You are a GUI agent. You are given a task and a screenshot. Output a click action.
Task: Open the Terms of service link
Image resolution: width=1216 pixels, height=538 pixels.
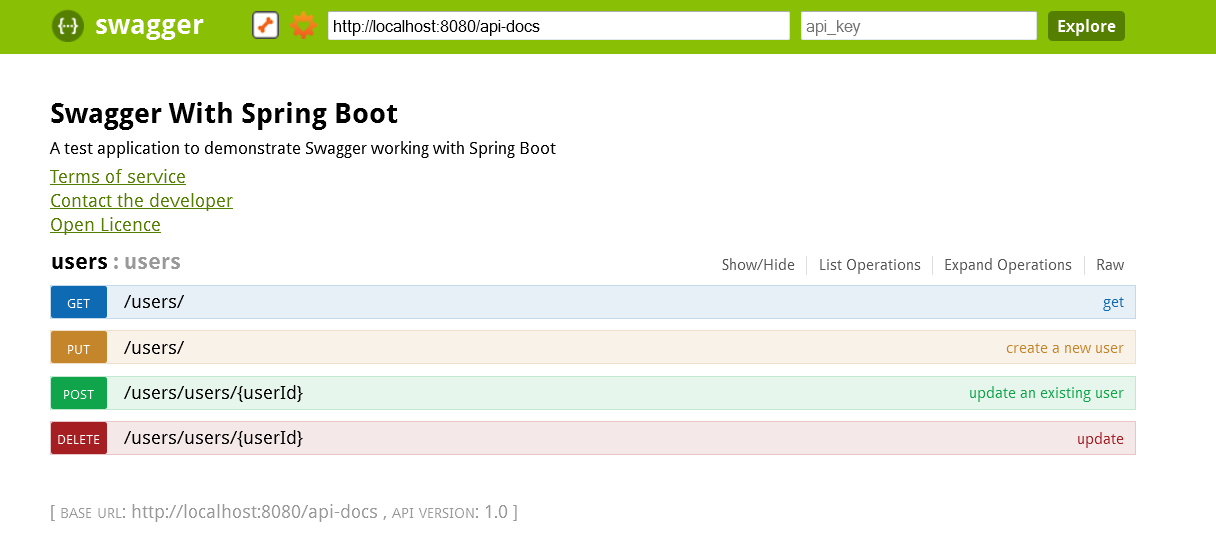(118, 177)
